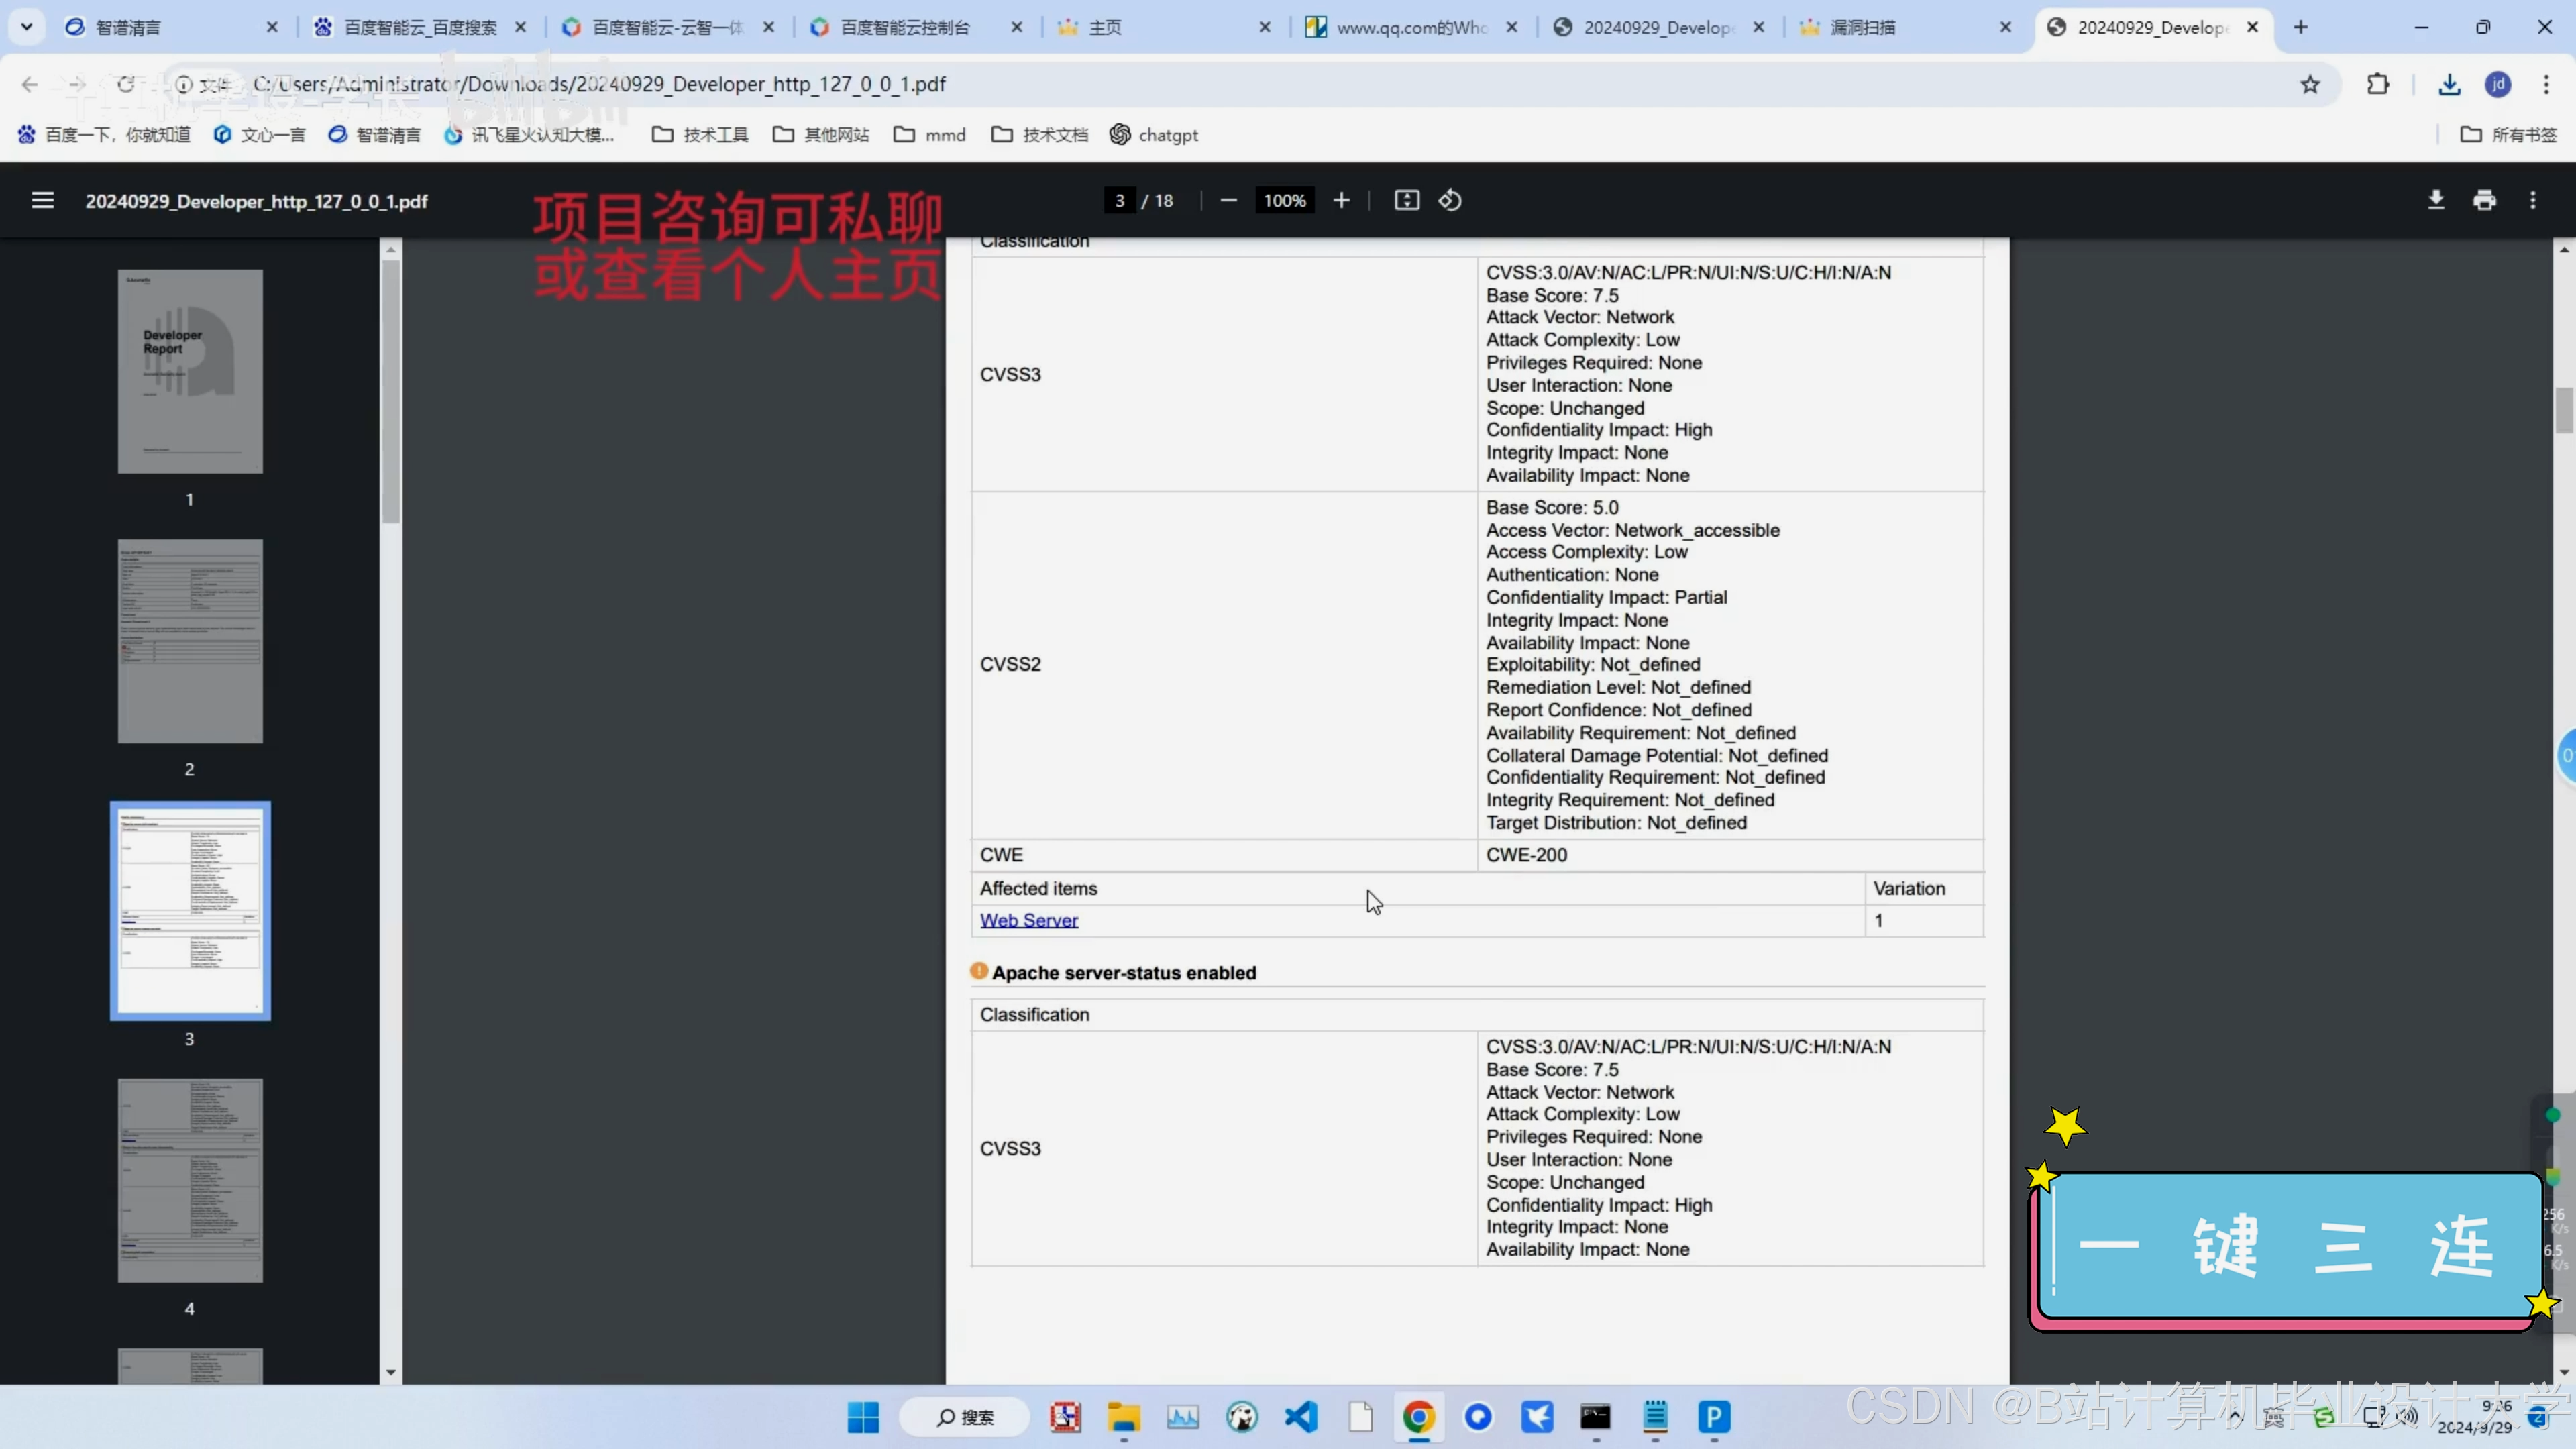2576x1449 pixels.
Task: Open PDF viewer more actions menu
Action: (2532, 201)
